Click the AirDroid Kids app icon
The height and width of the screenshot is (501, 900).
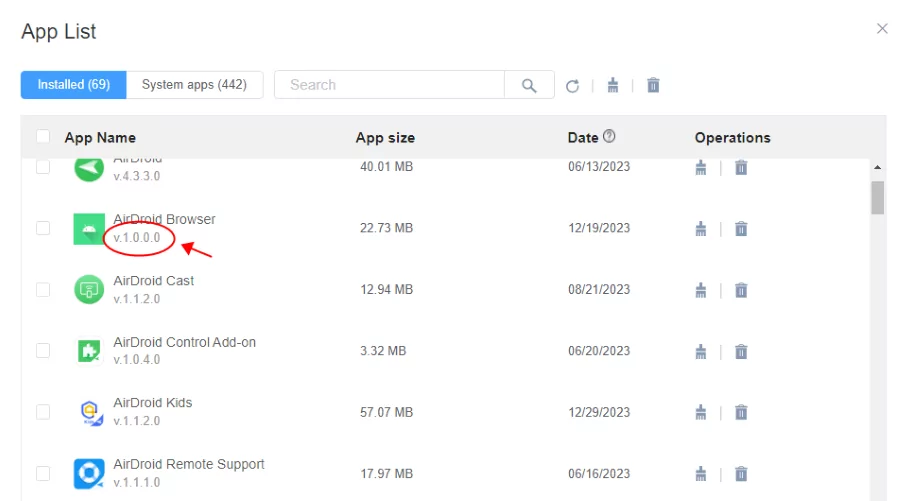tap(90, 413)
